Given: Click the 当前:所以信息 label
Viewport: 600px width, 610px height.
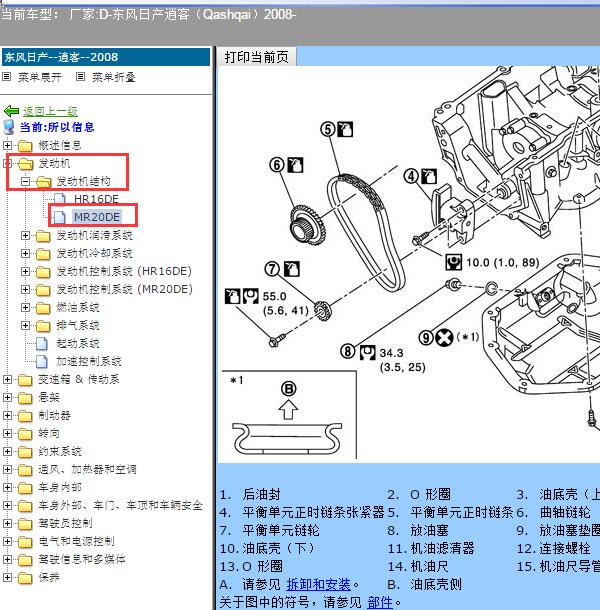Looking at the screenshot, I should (x=57, y=127).
